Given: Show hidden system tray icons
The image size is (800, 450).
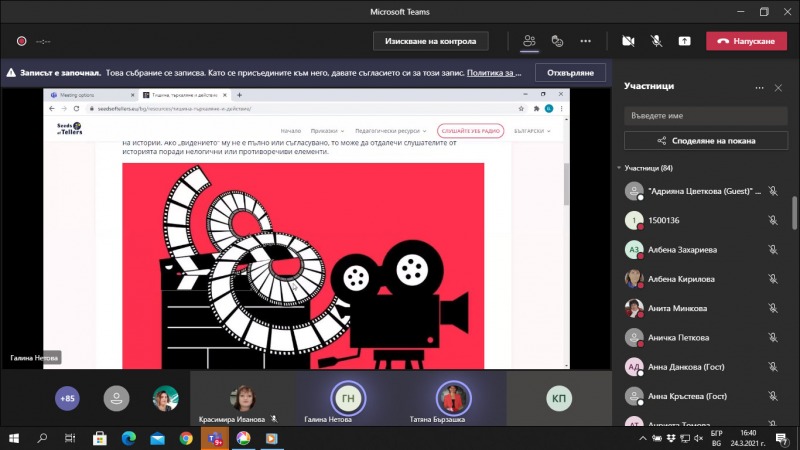Looking at the screenshot, I should [642, 438].
